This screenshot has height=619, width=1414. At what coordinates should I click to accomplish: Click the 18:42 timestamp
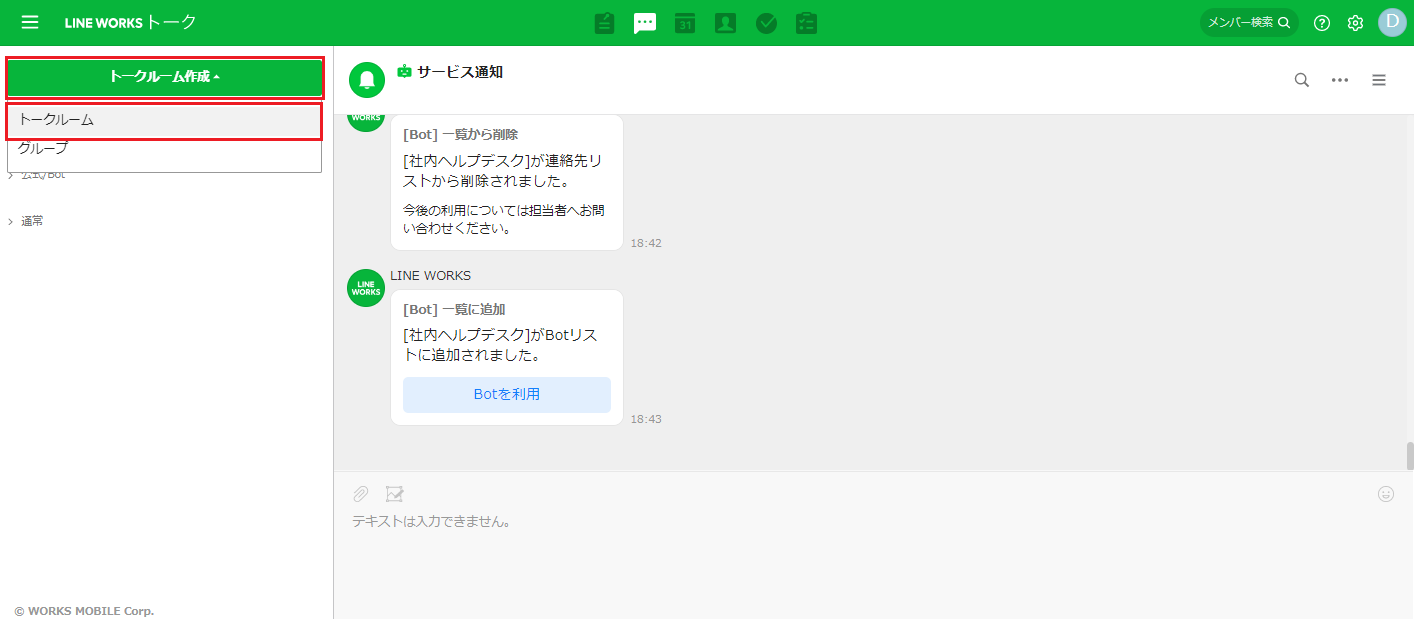click(x=646, y=243)
